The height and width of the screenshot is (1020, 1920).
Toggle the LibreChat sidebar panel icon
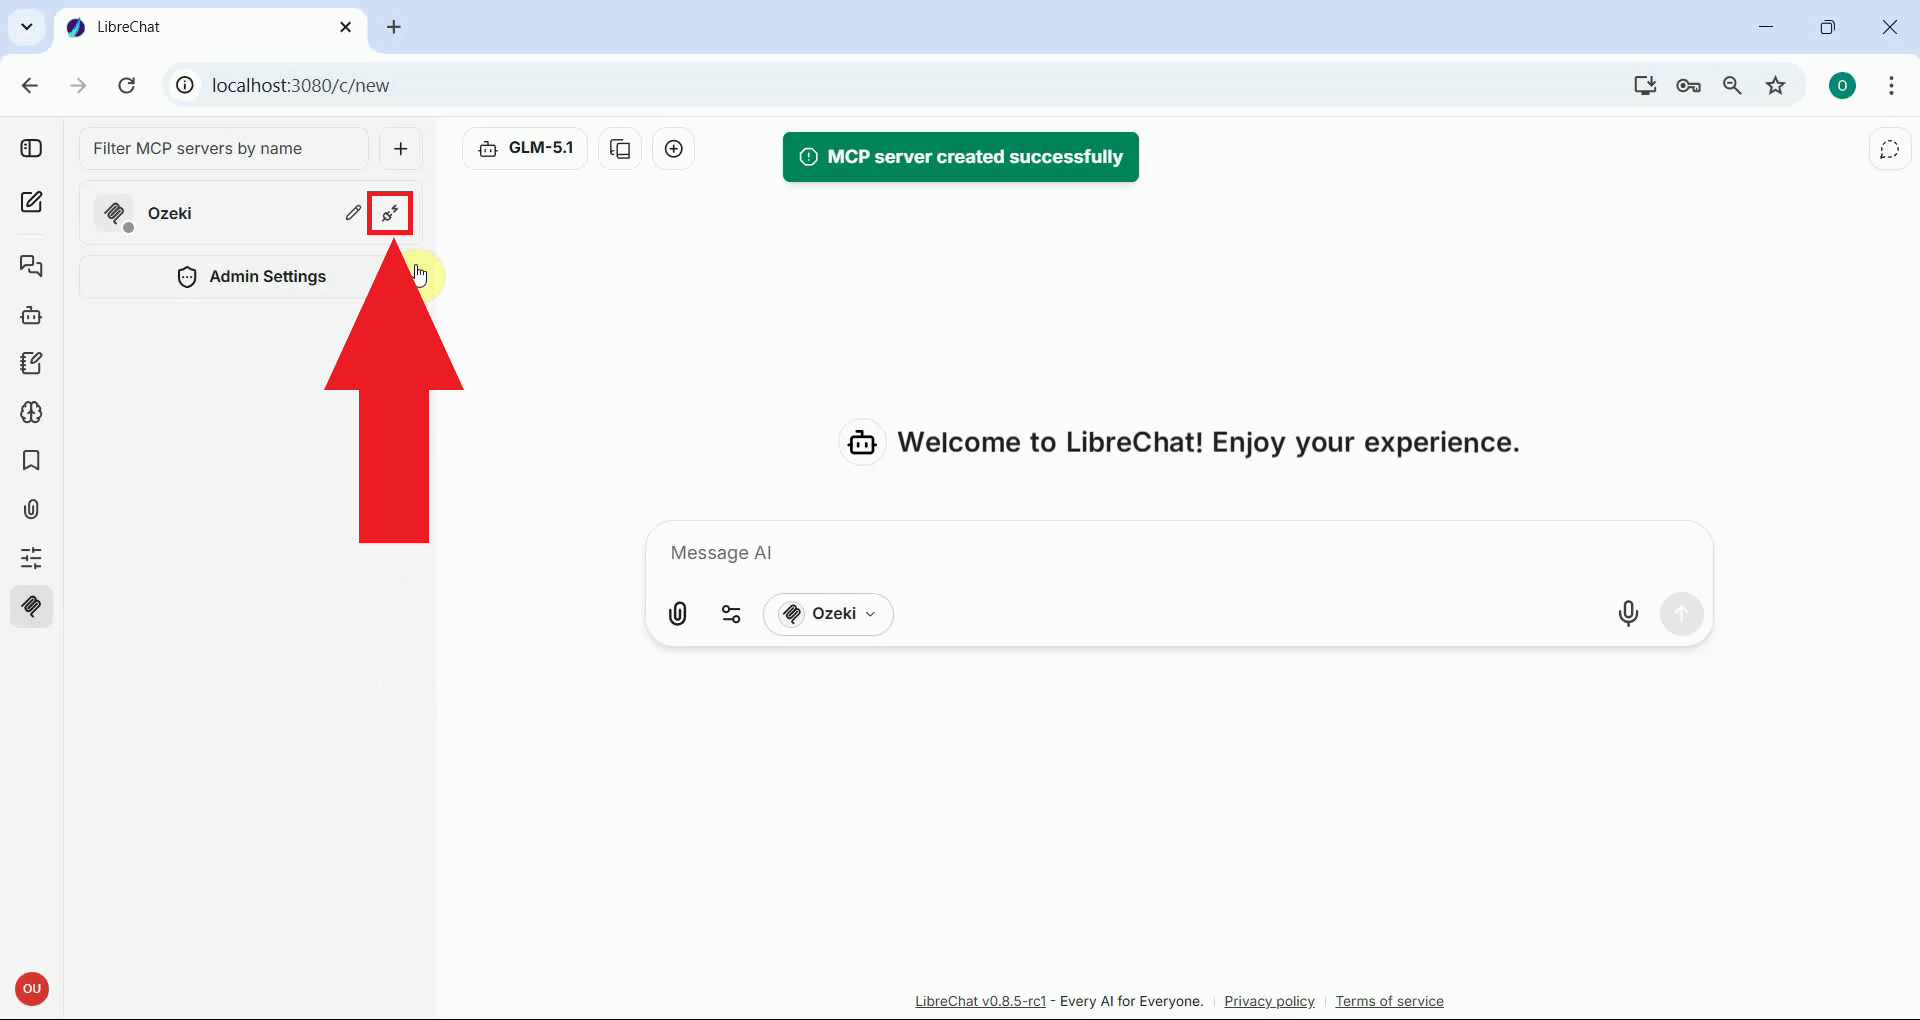click(x=31, y=148)
